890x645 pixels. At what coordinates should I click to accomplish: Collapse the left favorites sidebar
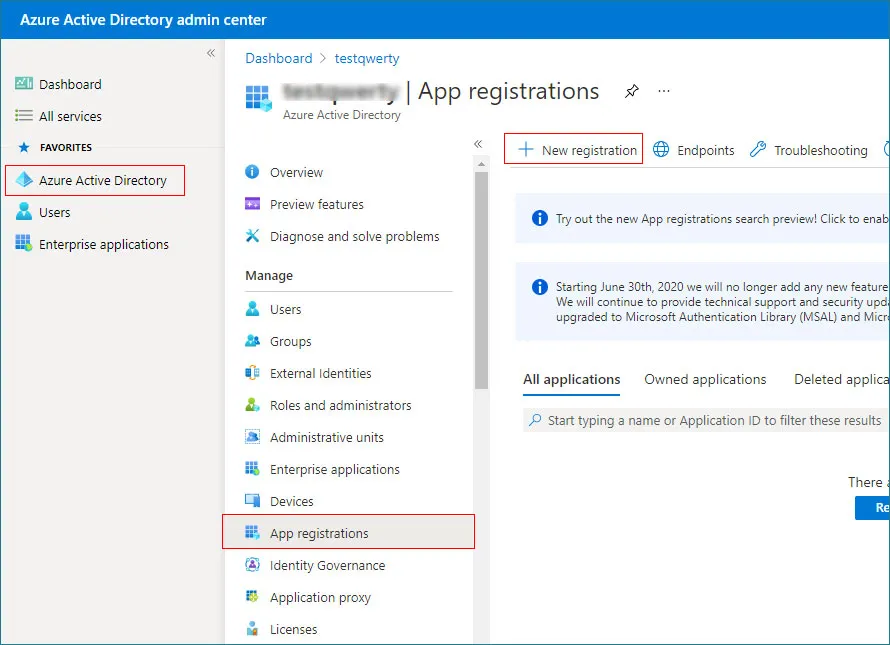pyautogui.click(x=211, y=53)
